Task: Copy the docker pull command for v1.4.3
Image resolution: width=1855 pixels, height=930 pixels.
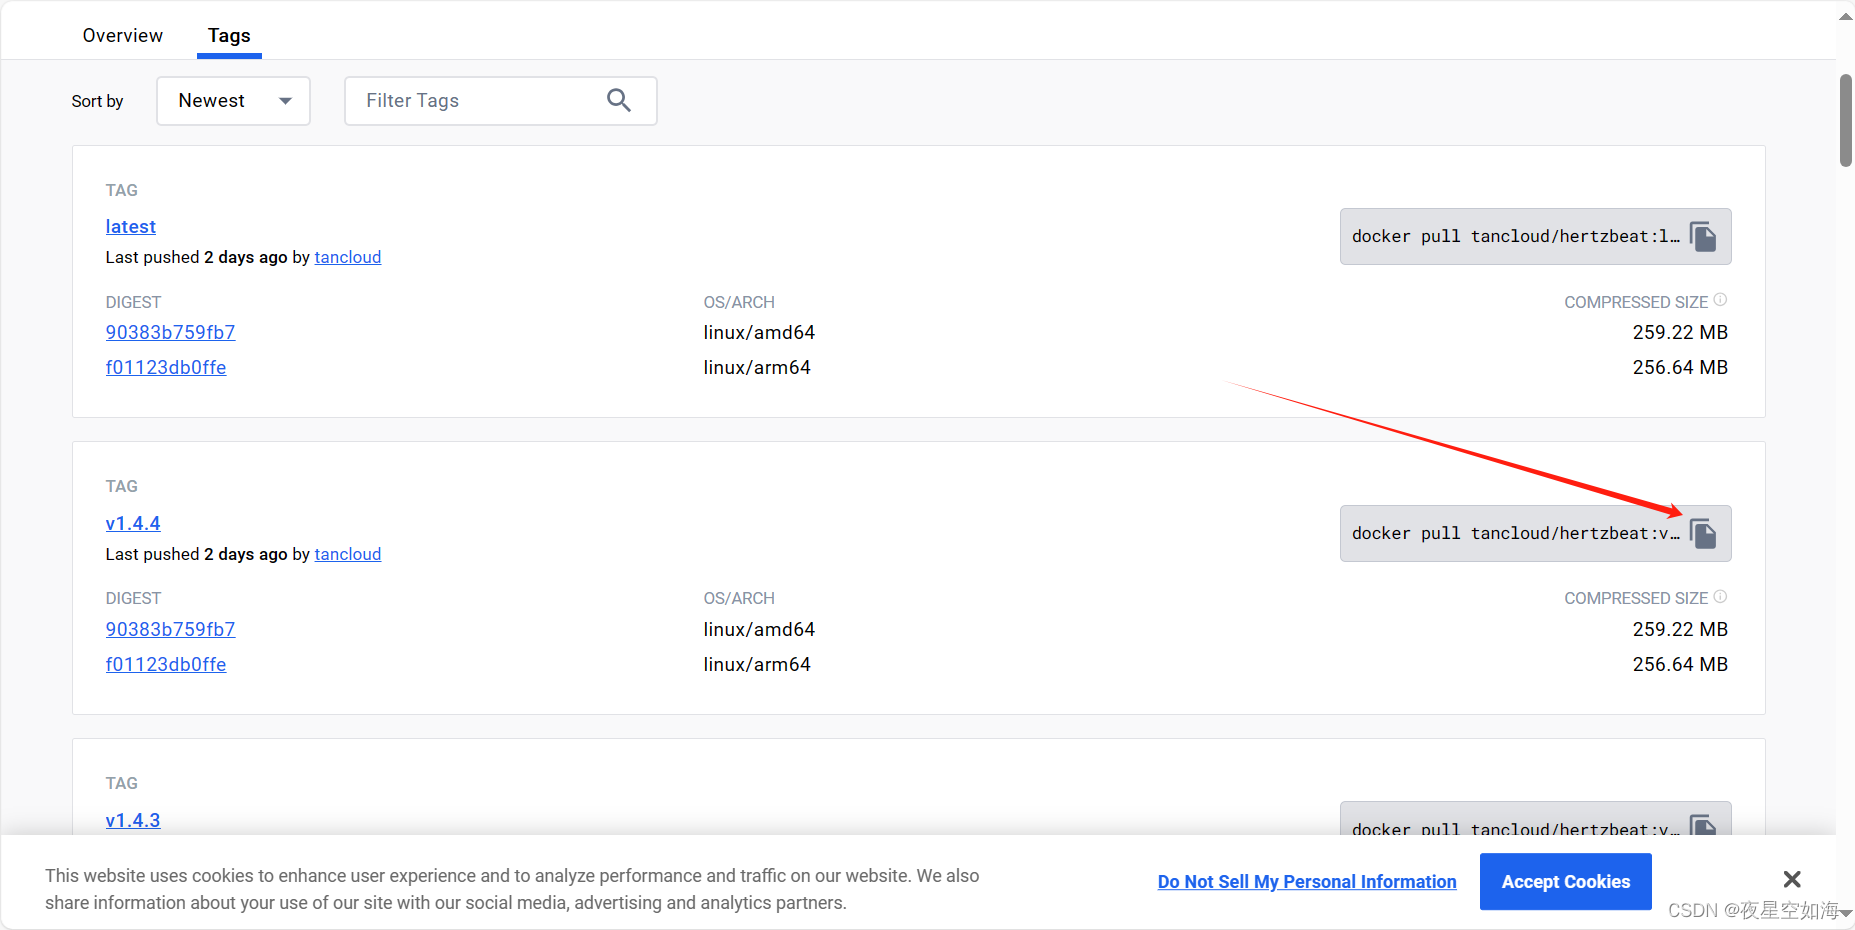Action: [1702, 826]
